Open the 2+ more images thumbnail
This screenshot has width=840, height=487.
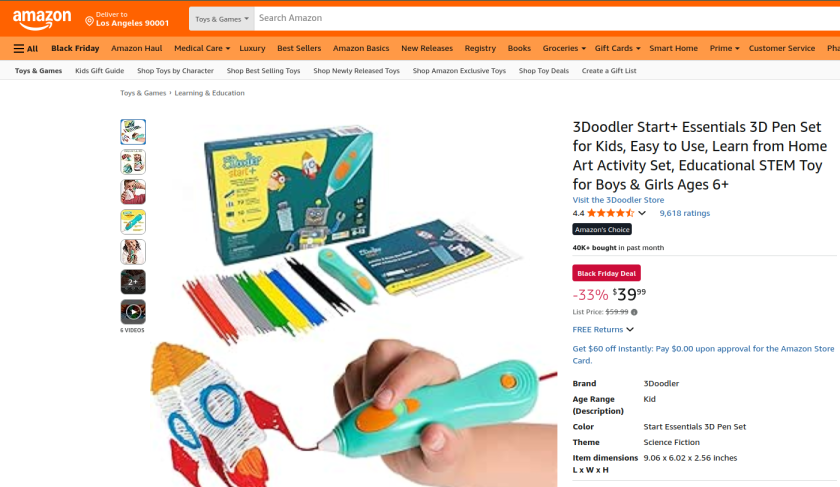(133, 282)
